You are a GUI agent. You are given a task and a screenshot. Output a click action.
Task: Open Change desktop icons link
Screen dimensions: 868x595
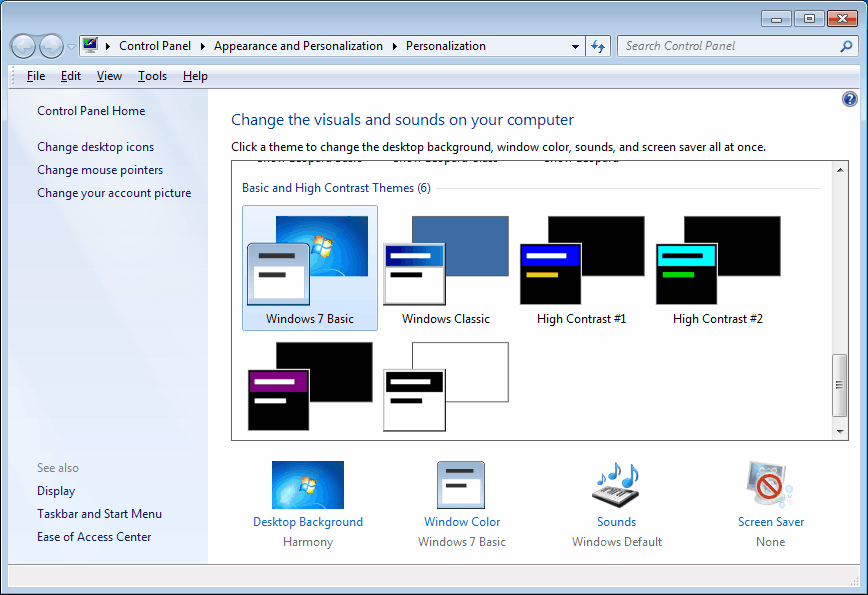point(96,147)
